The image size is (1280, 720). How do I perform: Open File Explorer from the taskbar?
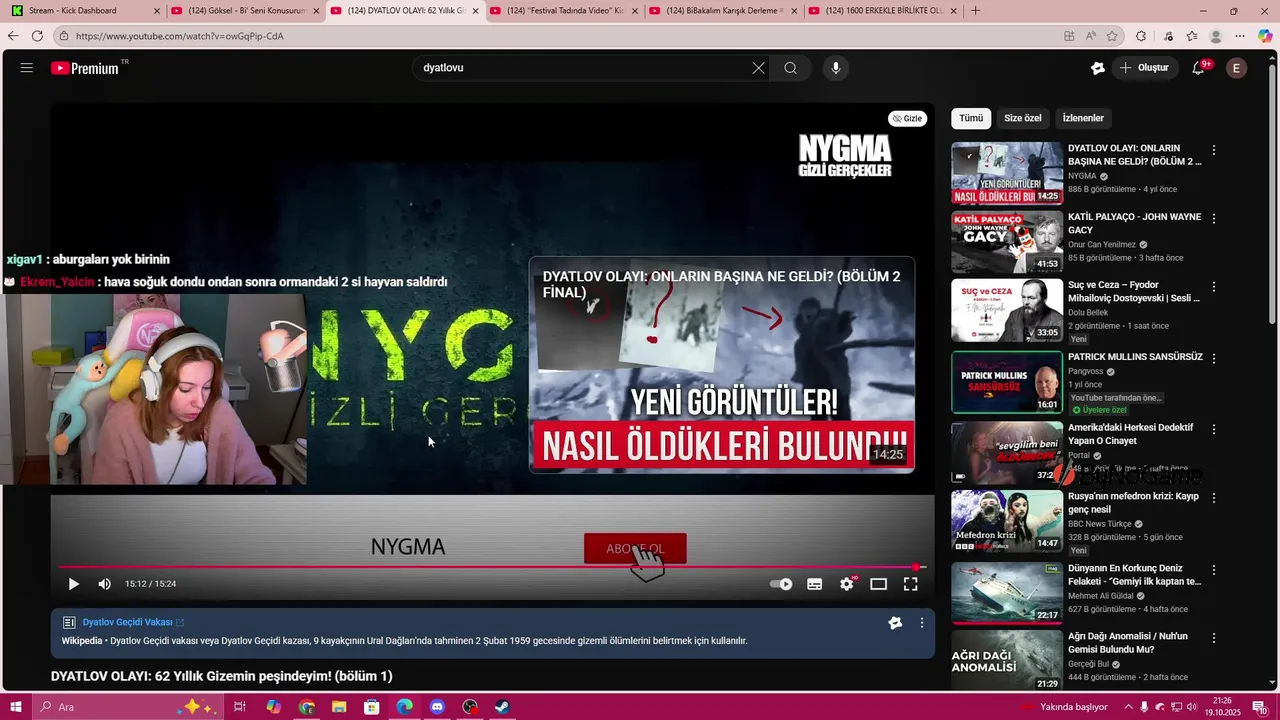pos(339,707)
